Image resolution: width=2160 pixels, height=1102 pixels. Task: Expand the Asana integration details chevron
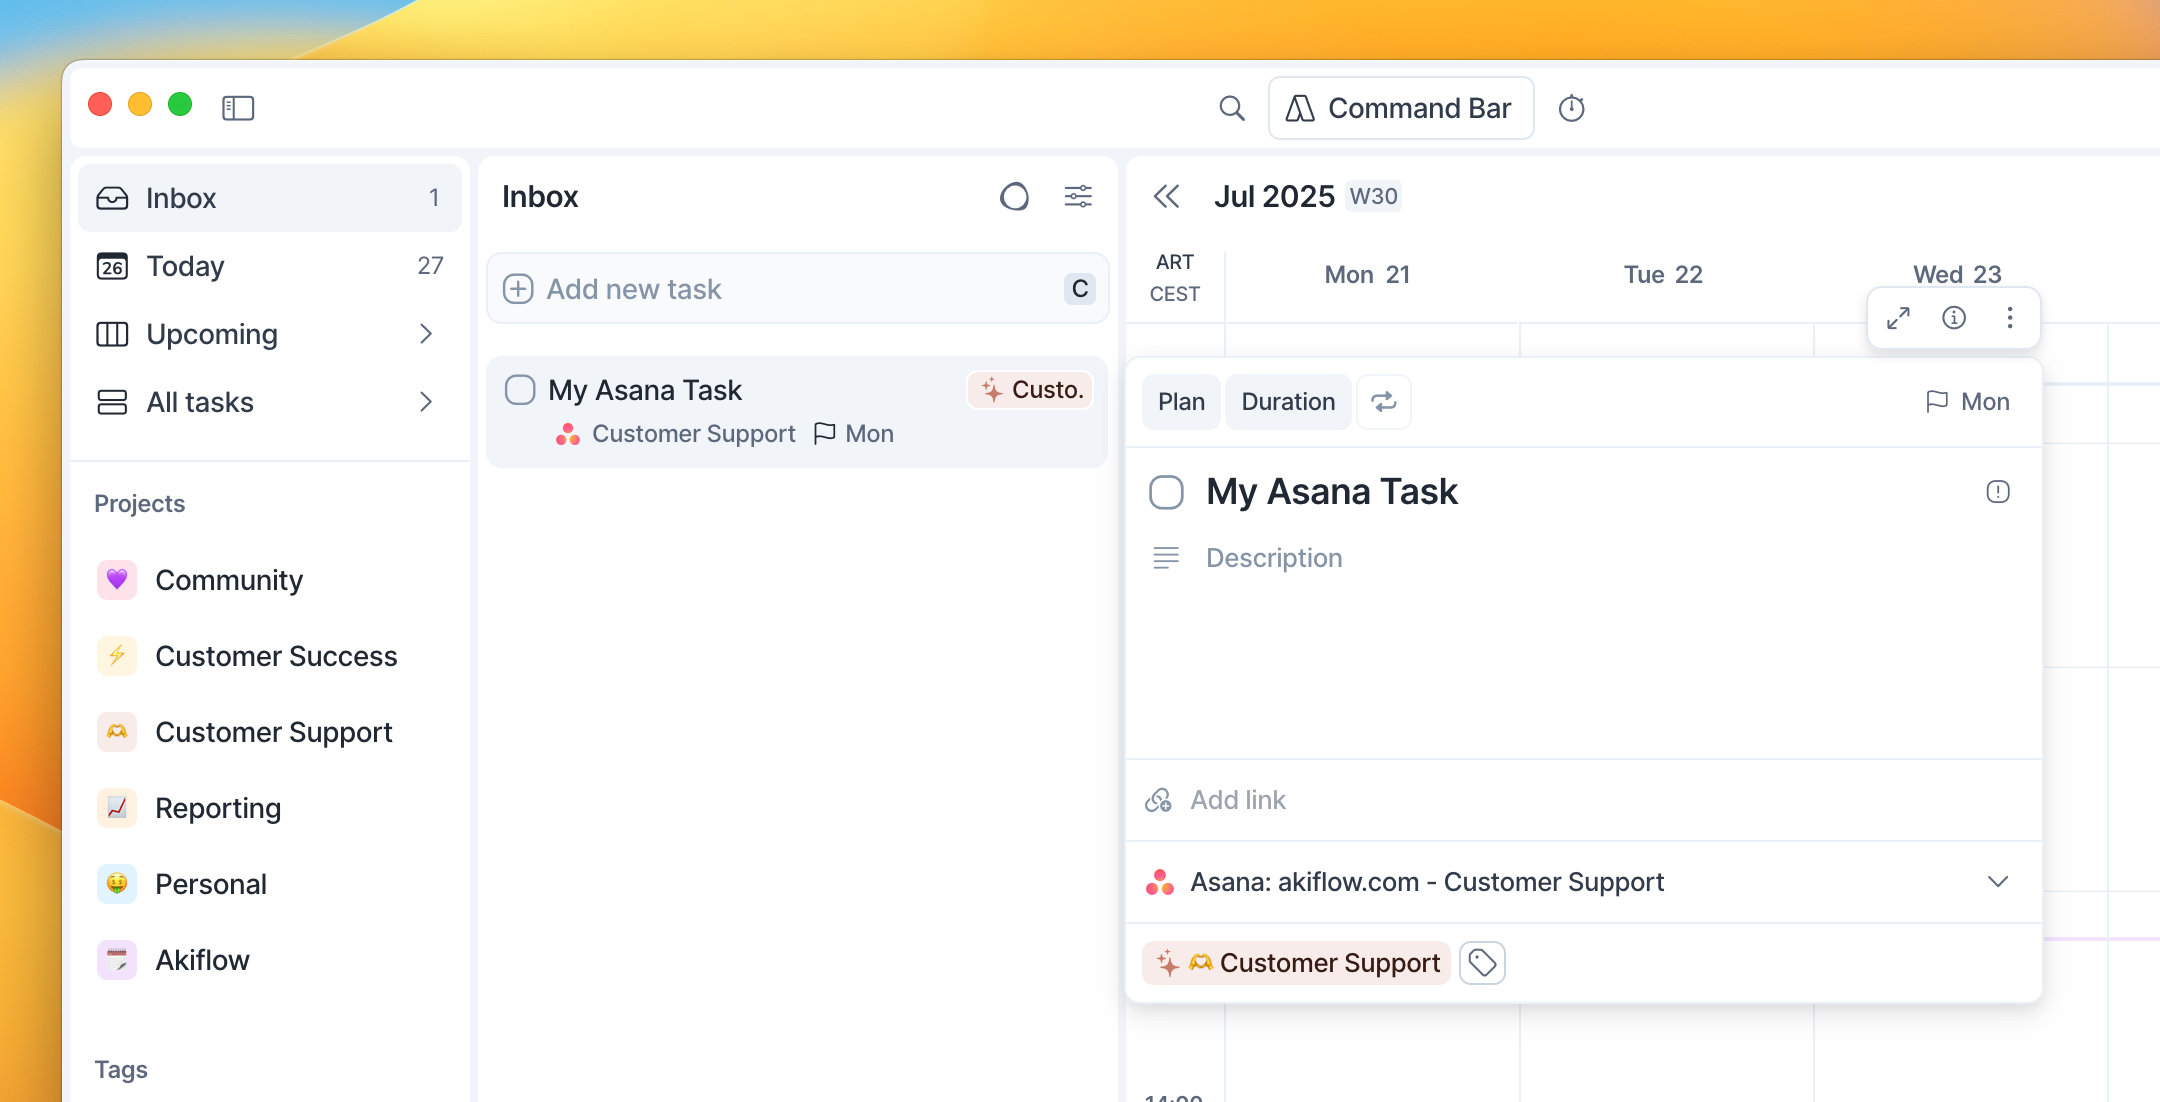point(1998,882)
